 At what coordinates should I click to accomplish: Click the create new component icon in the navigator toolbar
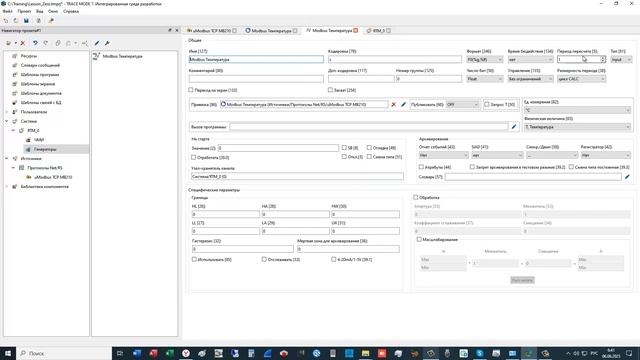coord(8,43)
